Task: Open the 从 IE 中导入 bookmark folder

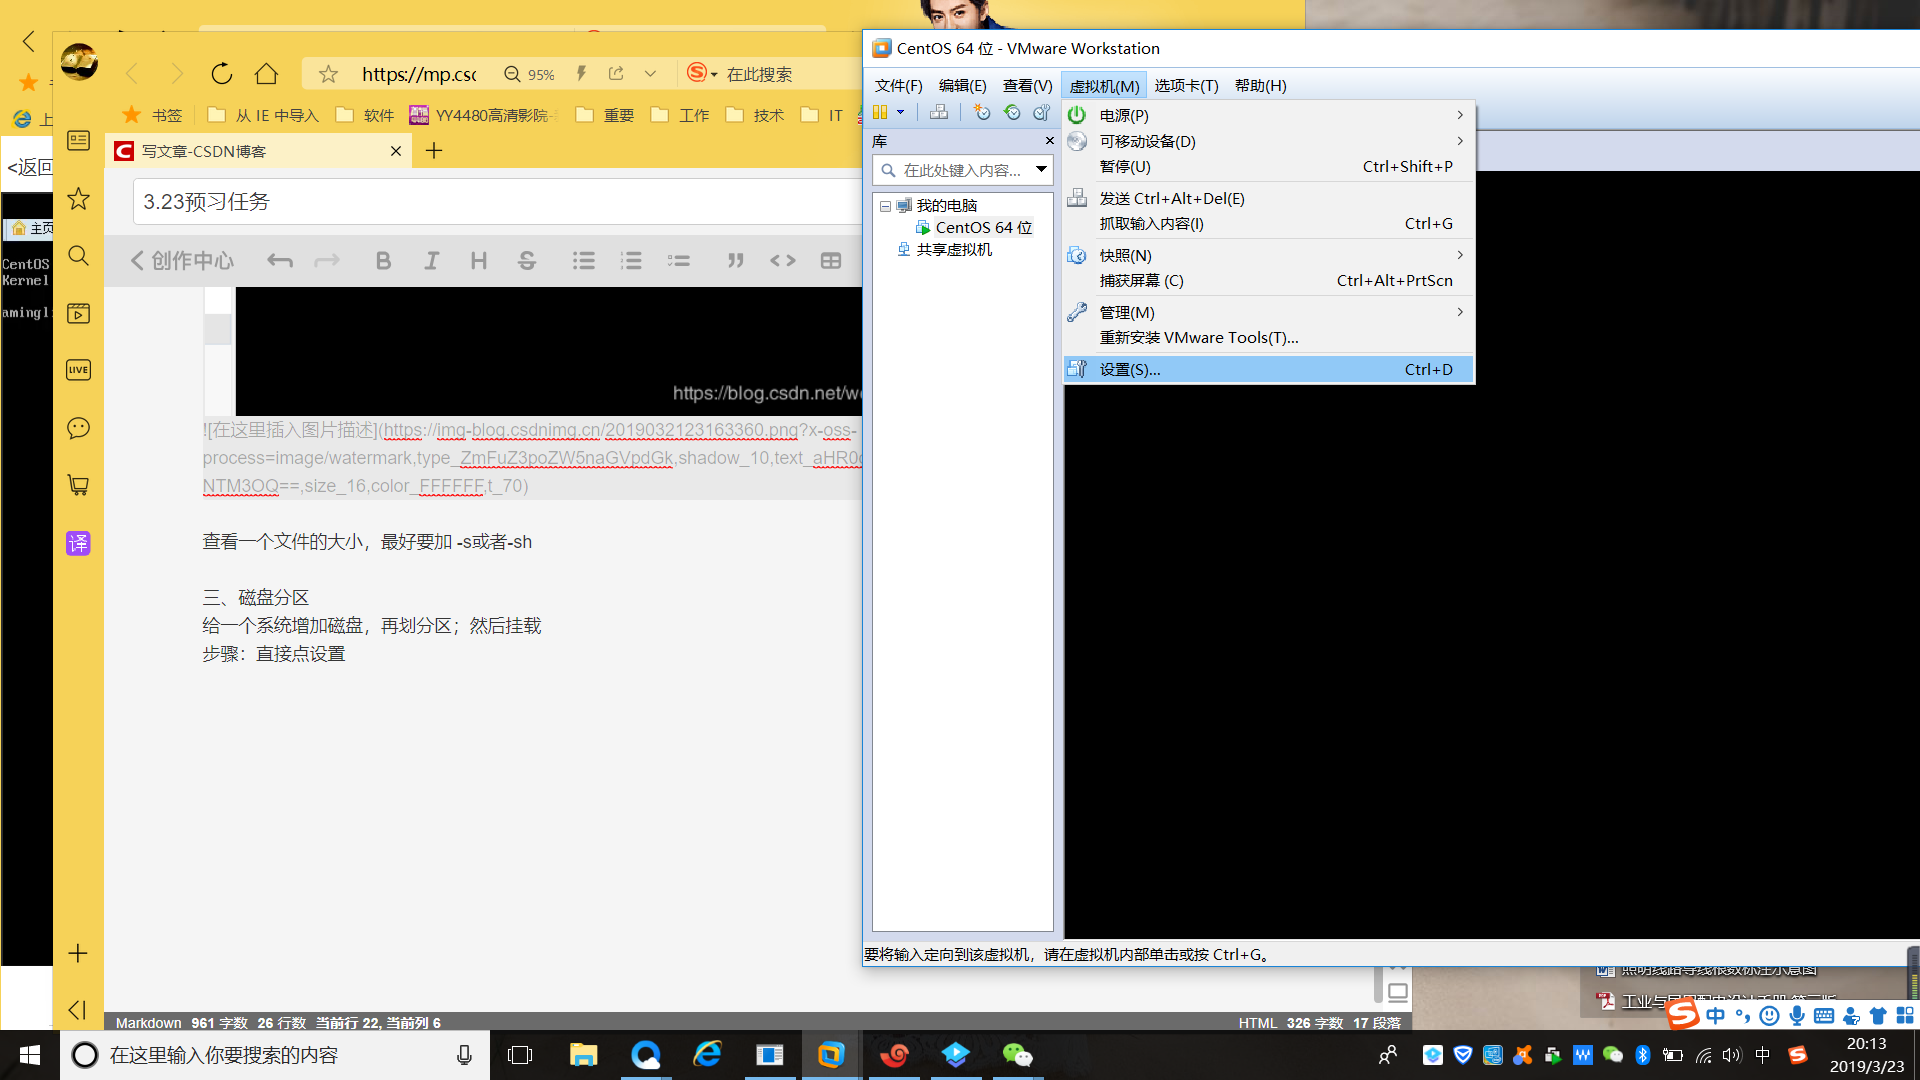Action: tap(263, 115)
